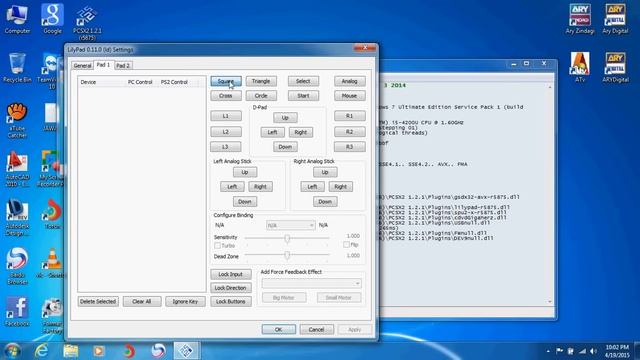This screenshot has height=360, width=640.
Task: Open AutoCAD 2010 desktop shortcut
Action: (x=17, y=169)
